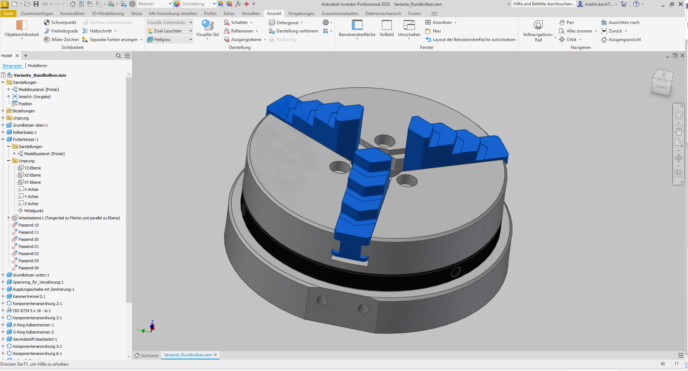Toggle Schwerpunkt display
Viewport: 688px width, 371px height.
pos(60,22)
